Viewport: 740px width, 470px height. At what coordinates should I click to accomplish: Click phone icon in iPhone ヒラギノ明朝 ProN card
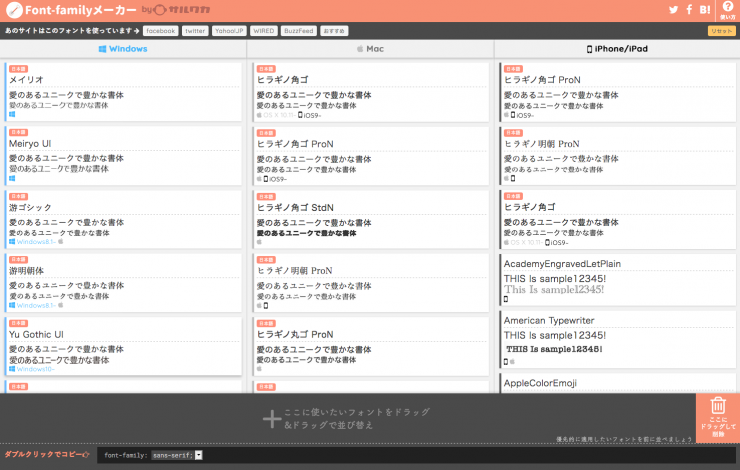coord(513,178)
